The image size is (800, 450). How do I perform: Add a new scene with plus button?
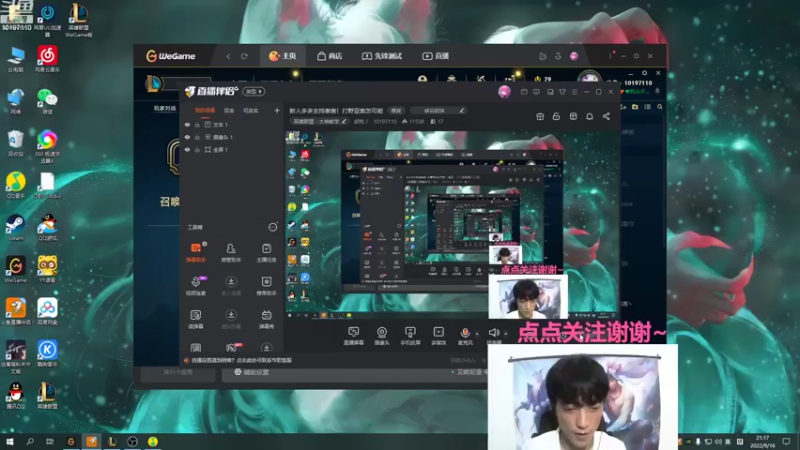[277, 110]
